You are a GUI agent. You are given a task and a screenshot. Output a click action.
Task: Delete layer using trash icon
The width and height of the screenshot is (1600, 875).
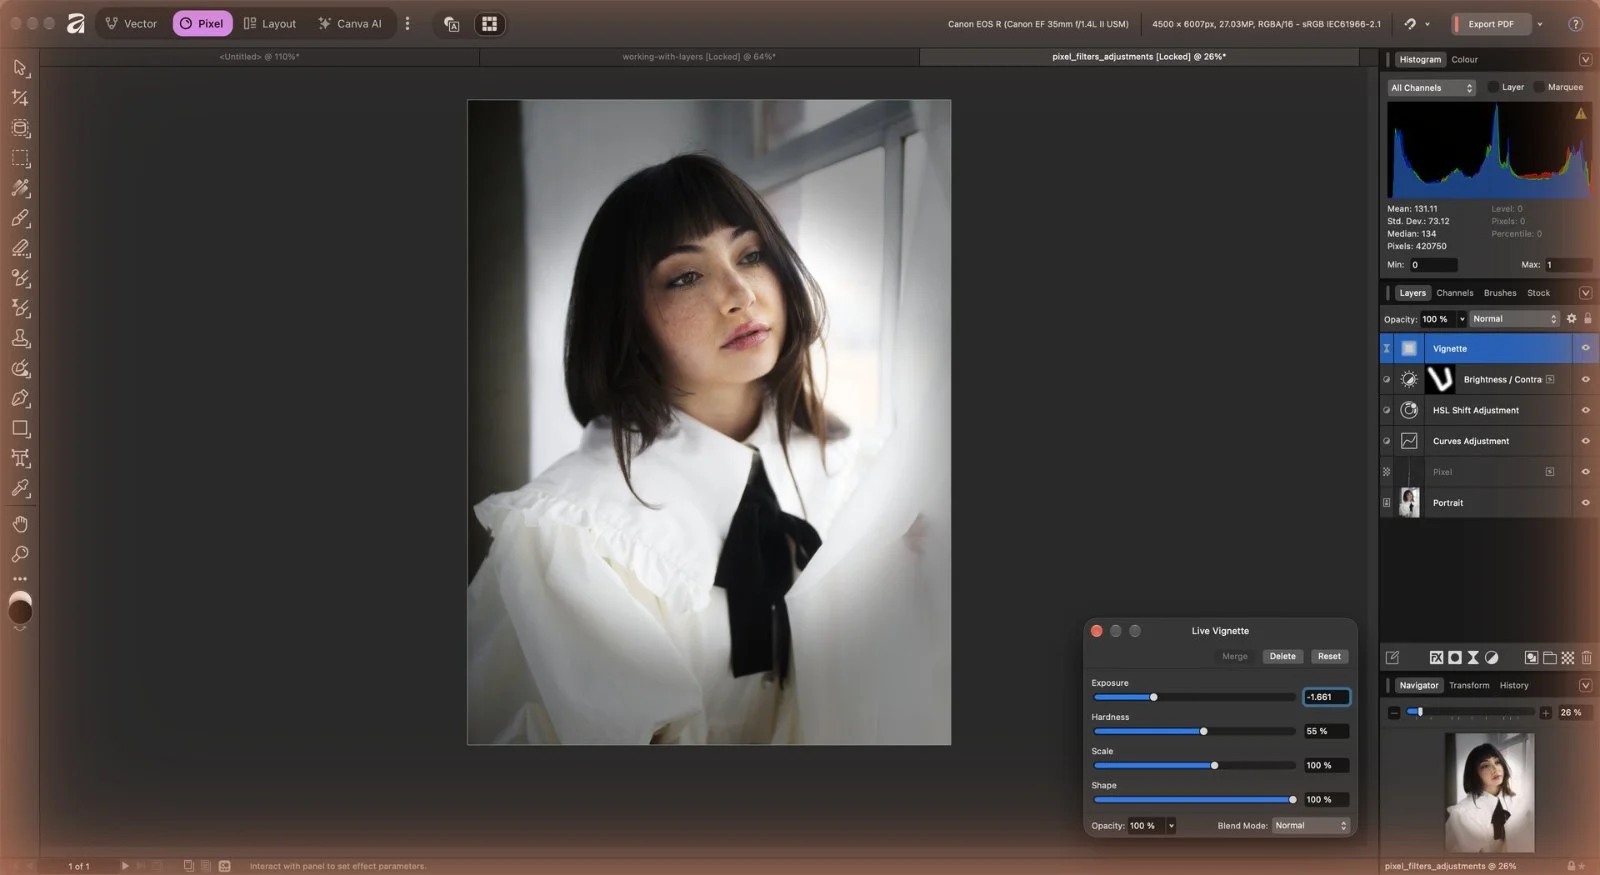pos(1586,657)
